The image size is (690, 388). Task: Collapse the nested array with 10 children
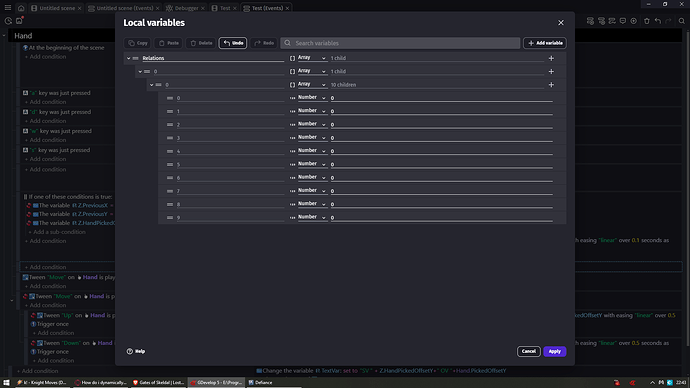click(151, 84)
